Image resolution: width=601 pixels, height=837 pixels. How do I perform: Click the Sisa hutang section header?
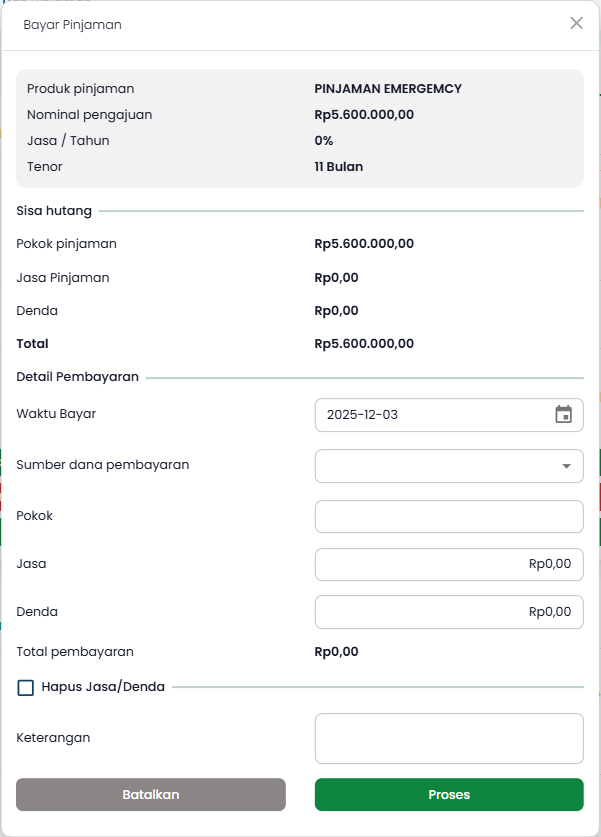pos(53,211)
